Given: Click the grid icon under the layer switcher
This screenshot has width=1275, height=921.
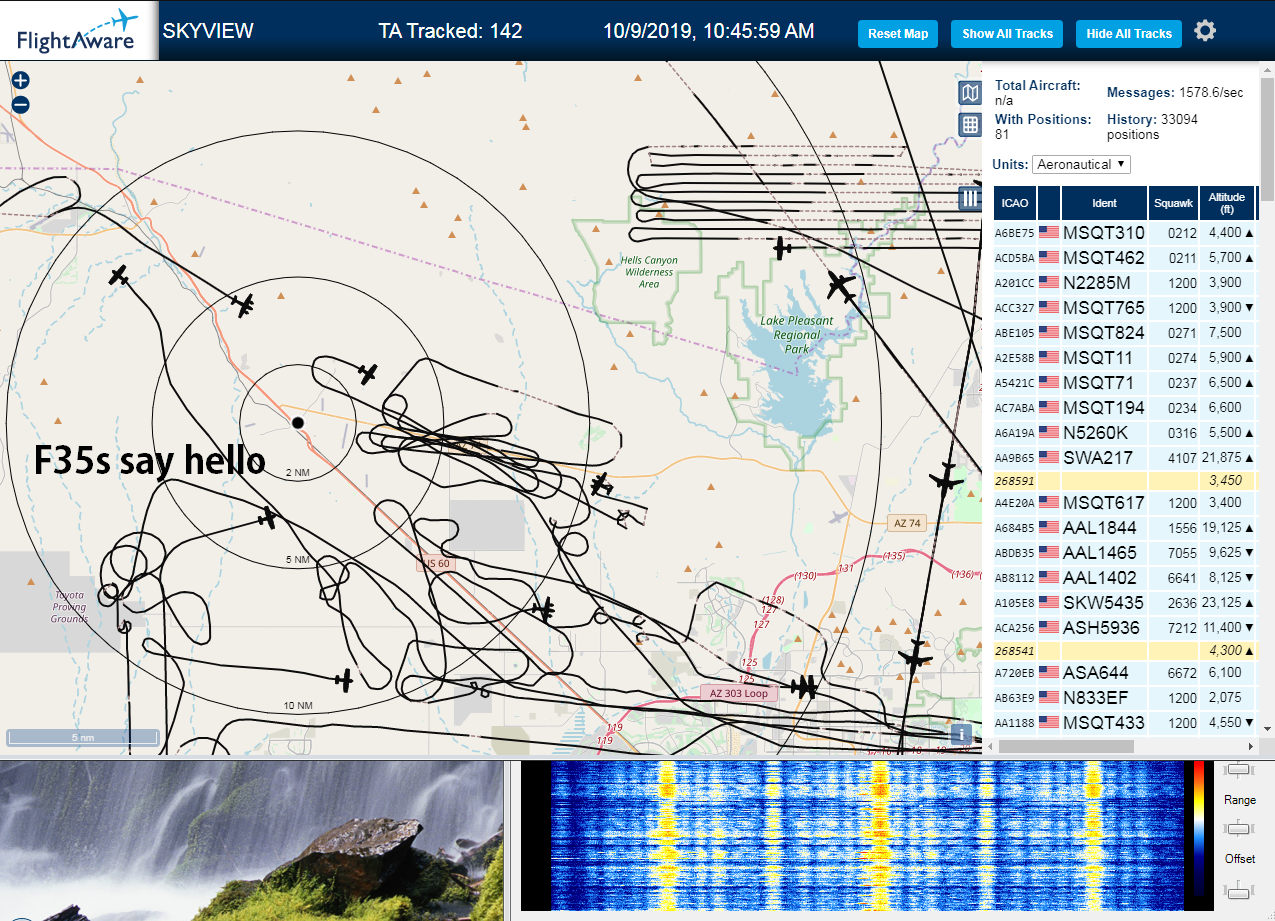Looking at the screenshot, I should click(970, 124).
